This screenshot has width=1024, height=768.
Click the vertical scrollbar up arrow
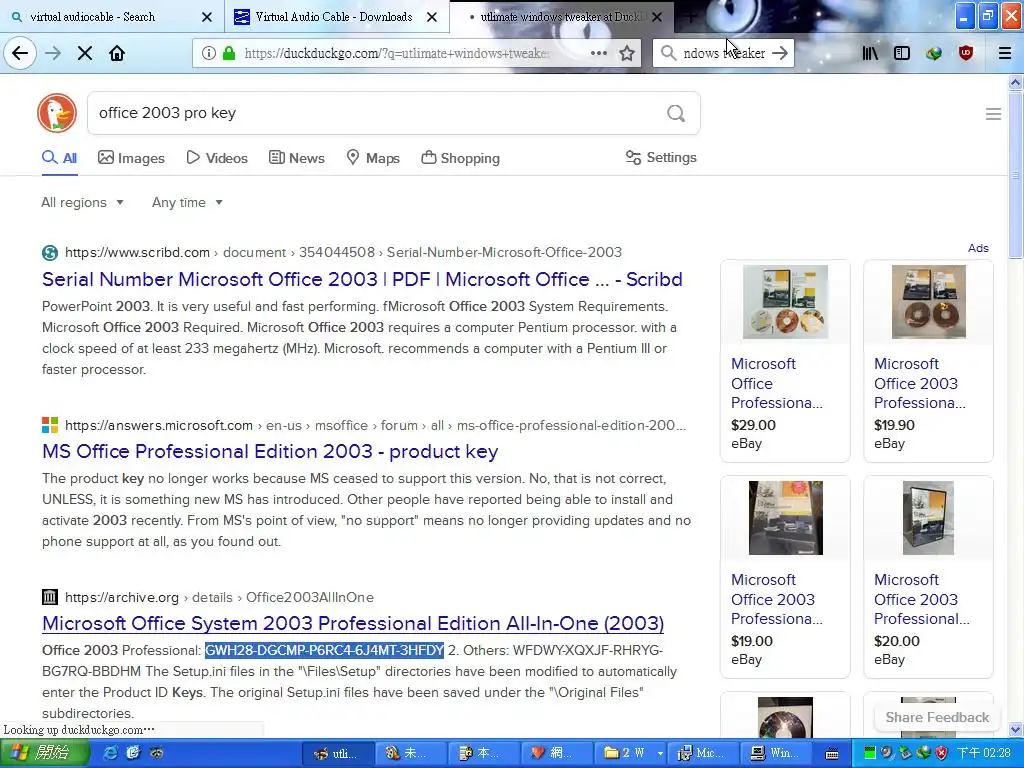tap(1015, 82)
